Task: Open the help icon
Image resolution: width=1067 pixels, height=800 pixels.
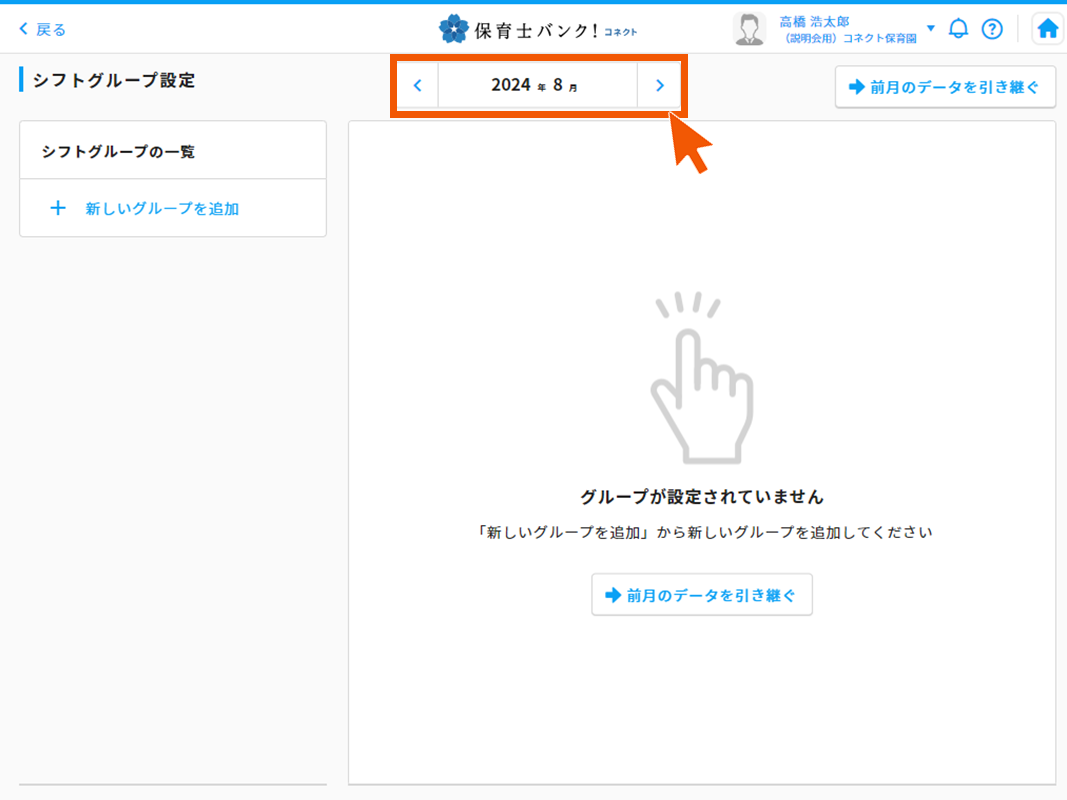Action: click(x=992, y=28)
